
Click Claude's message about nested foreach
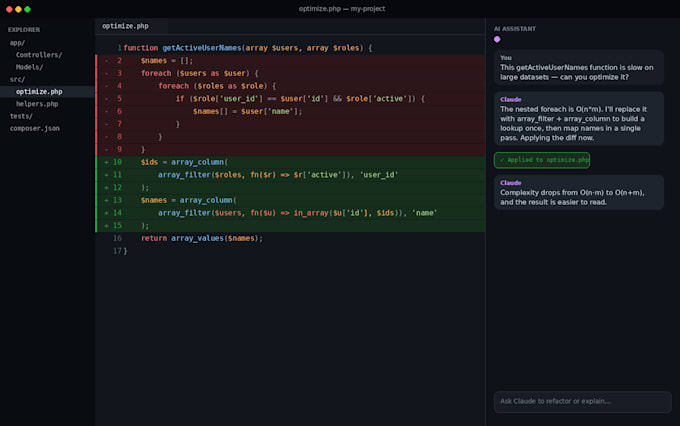(x=579, y=118)
